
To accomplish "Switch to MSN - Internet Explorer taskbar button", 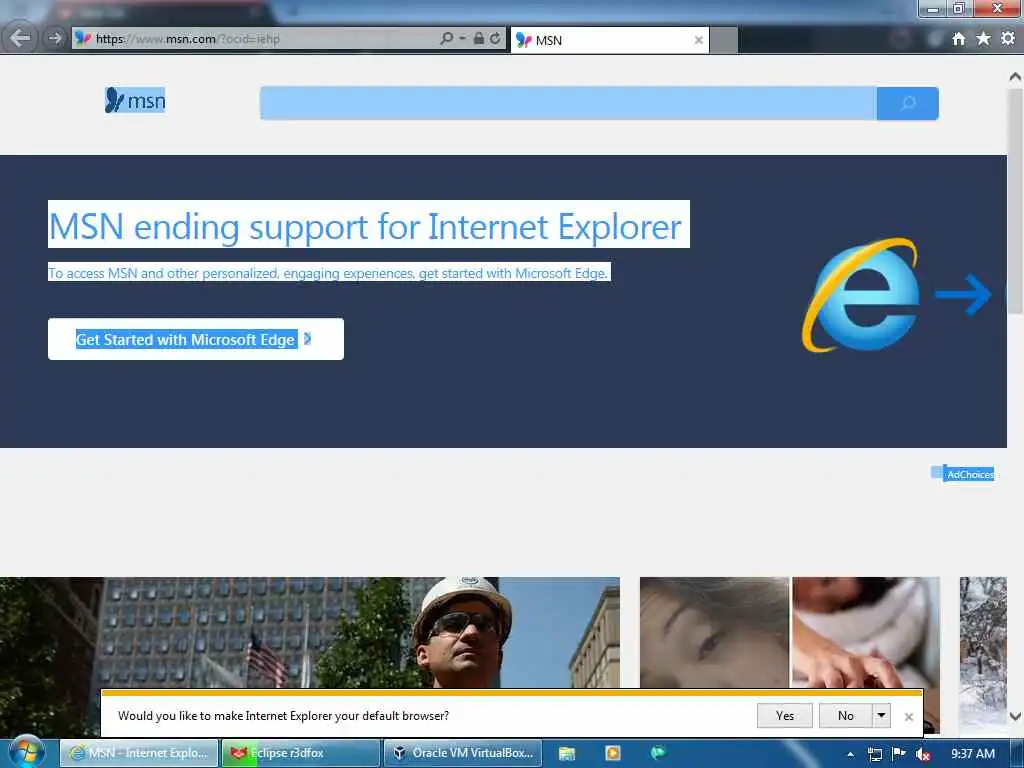I will tap(139, 753).
